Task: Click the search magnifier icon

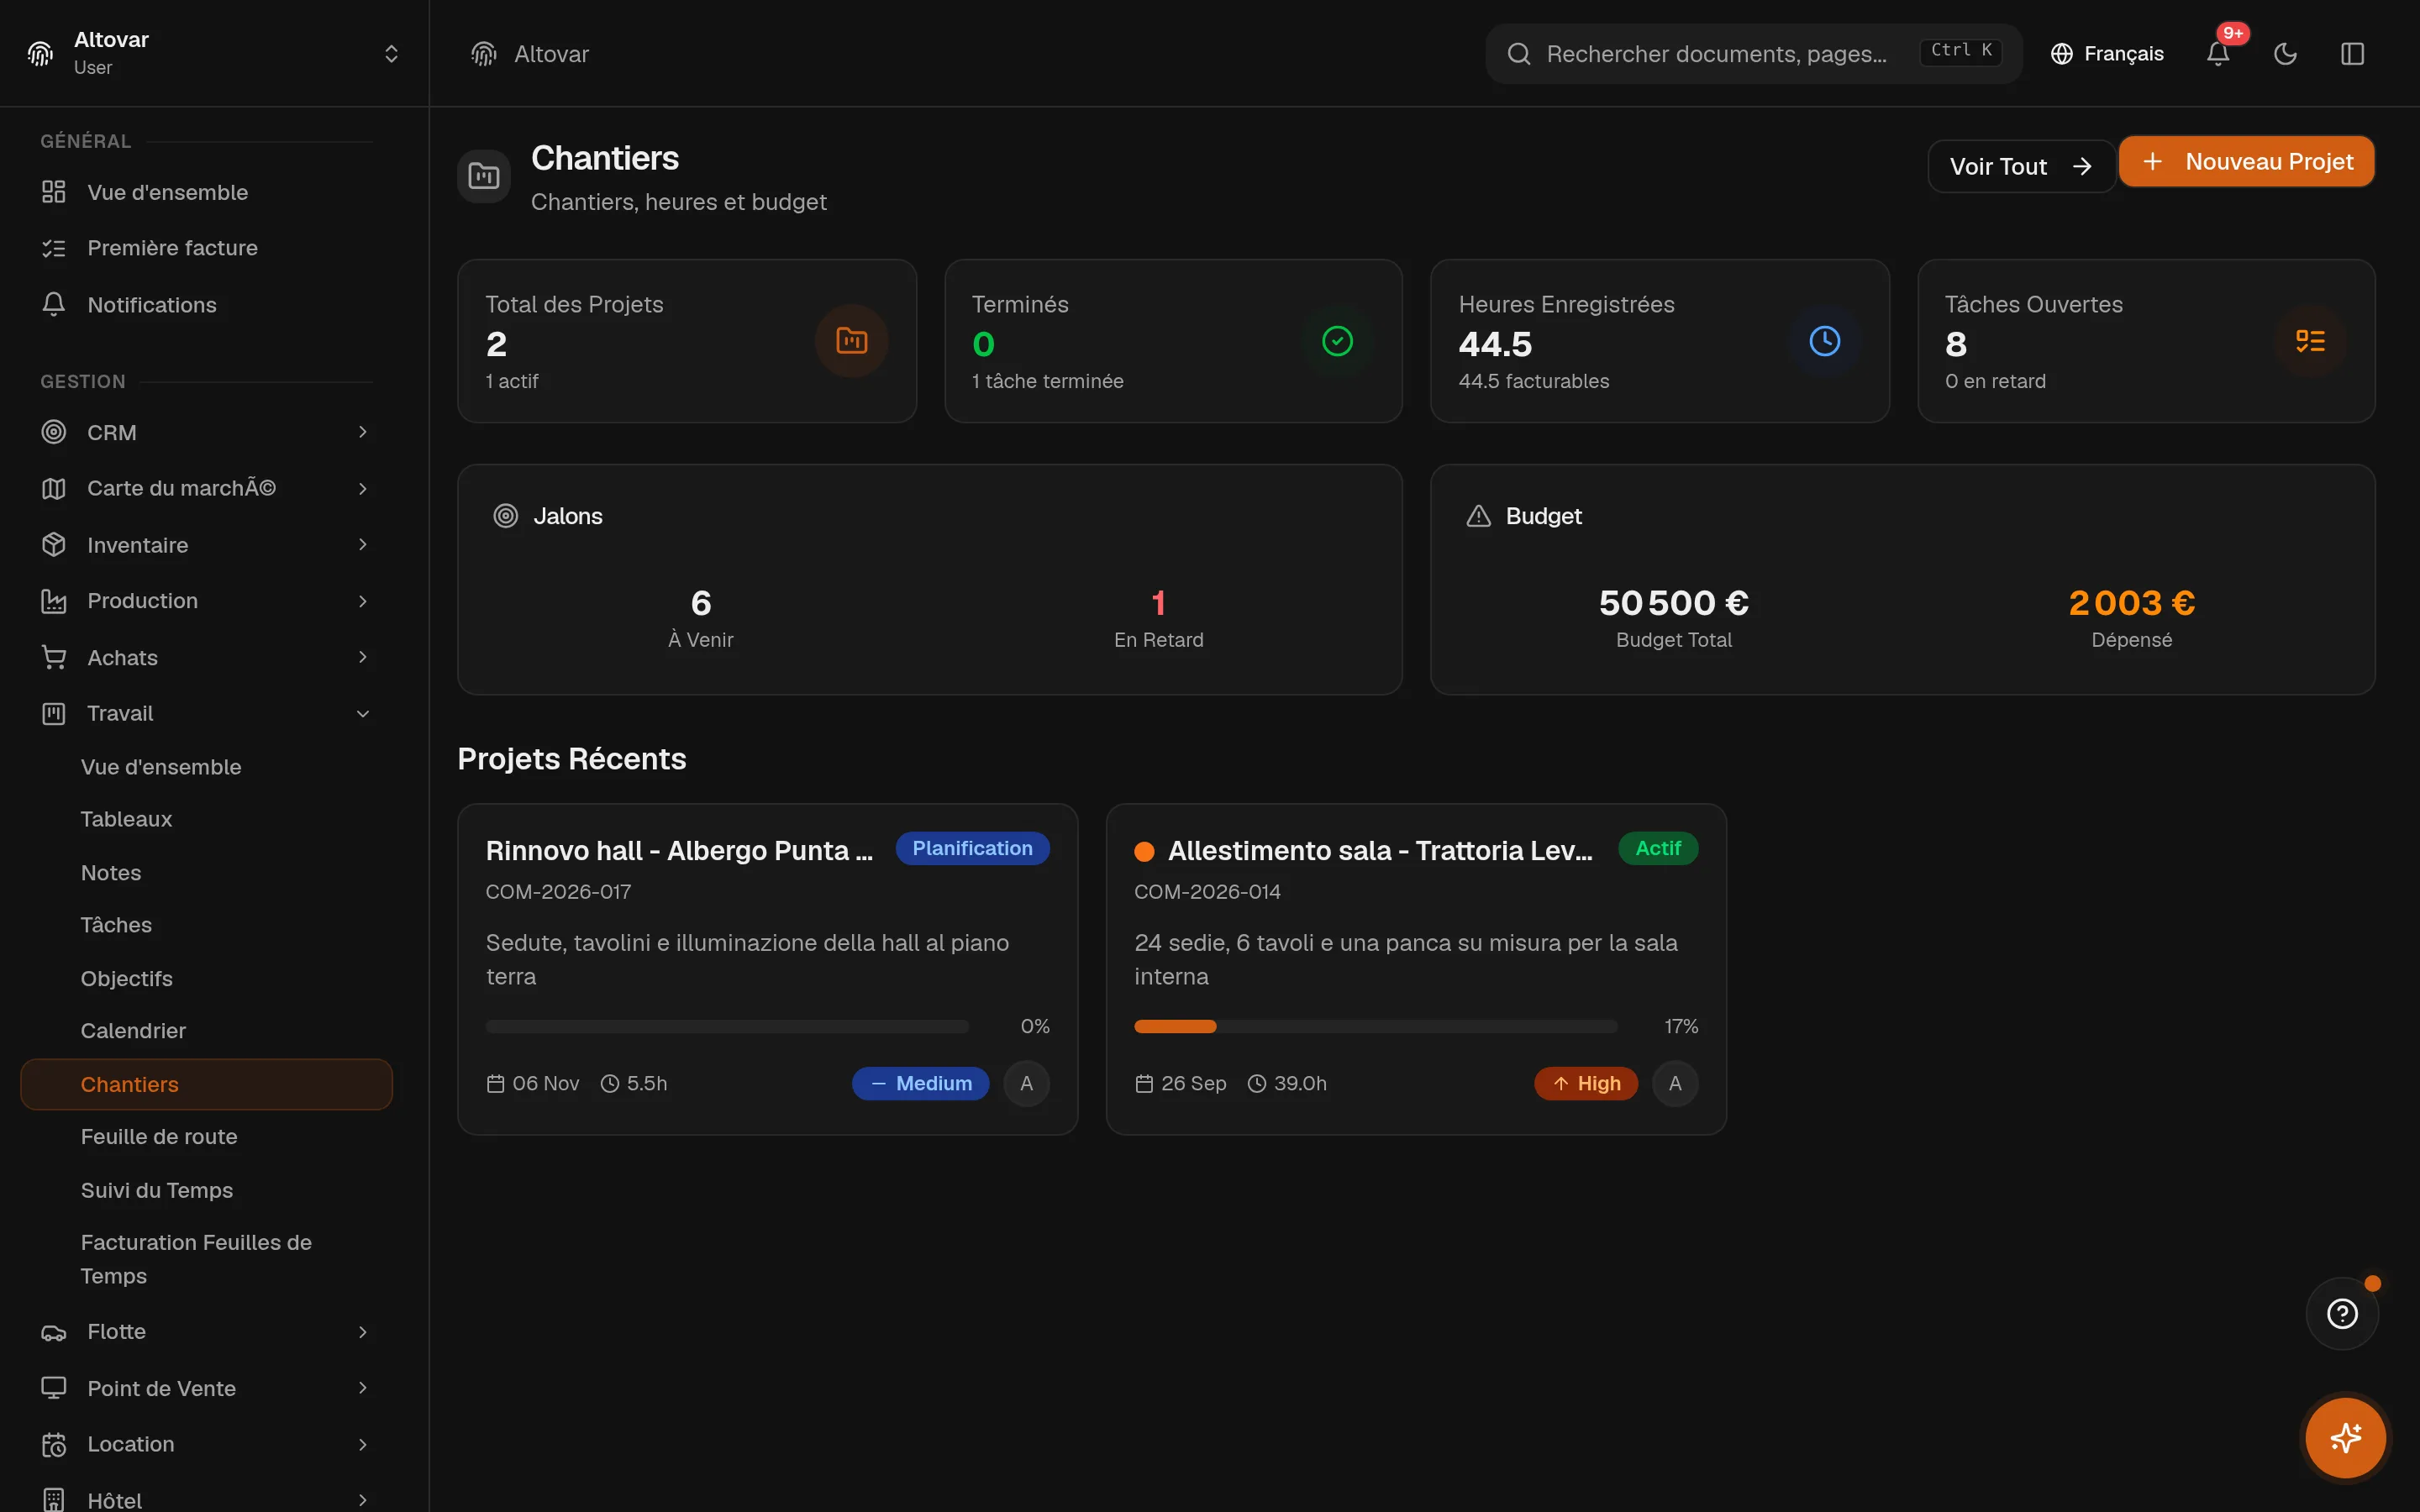Action: [x=1518, y=54]
